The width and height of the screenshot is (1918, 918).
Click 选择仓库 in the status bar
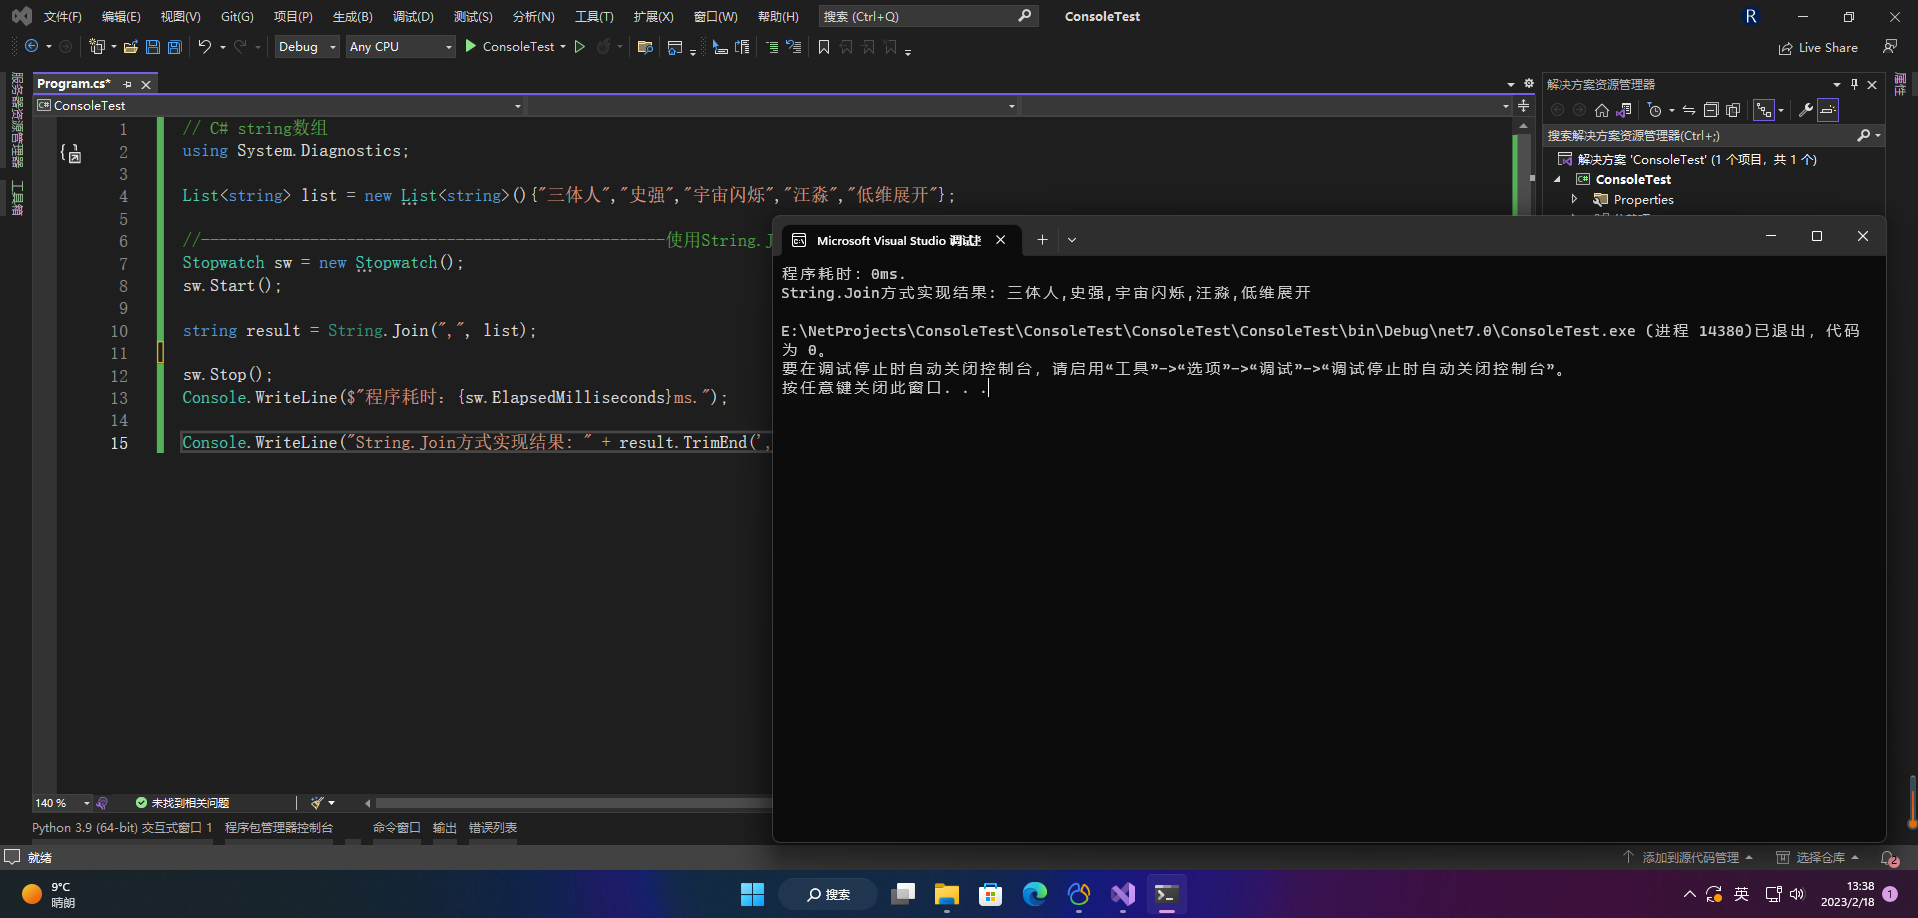point(1818,858)
